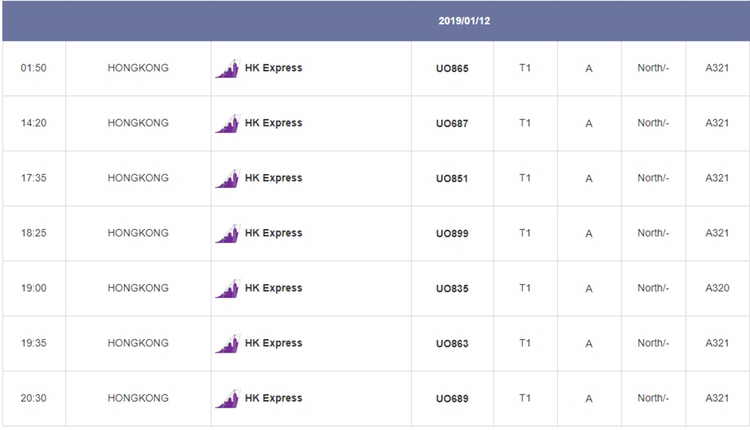This screenshot has width=750, height=430.
Task: Select the 20:30 departure time cell
Action: coord(33,398)
